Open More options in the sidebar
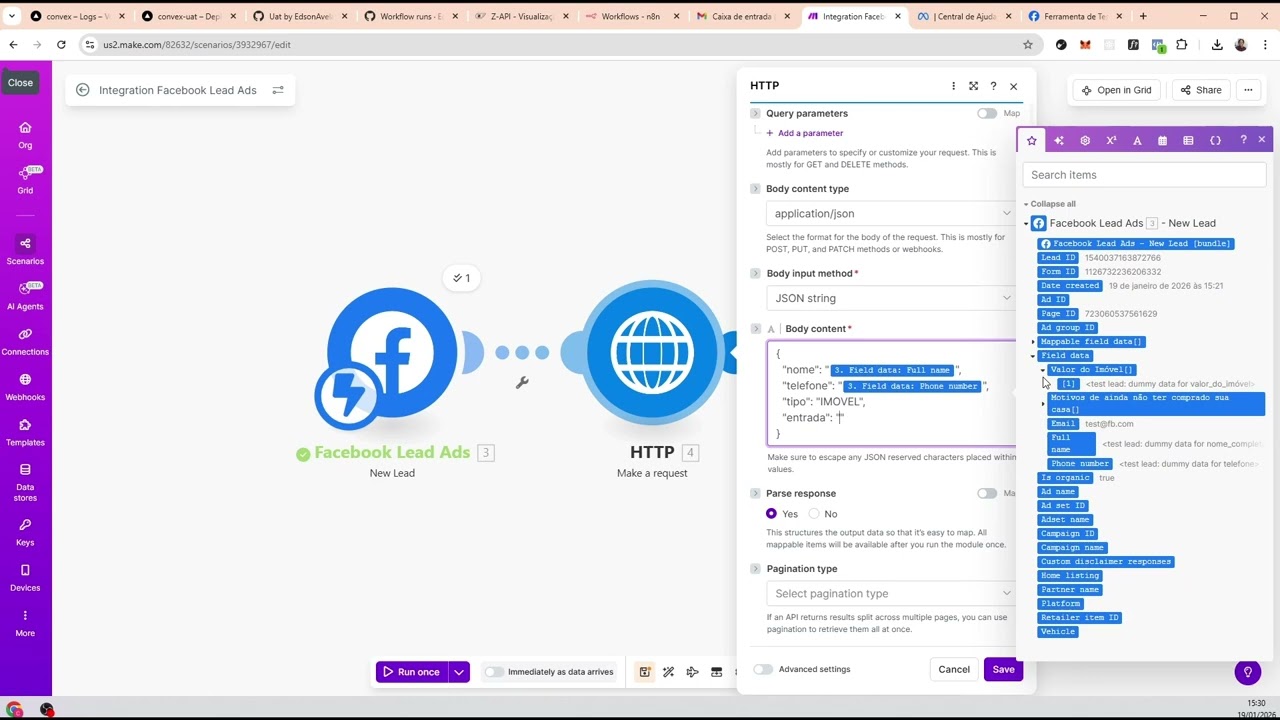Image resolution: width=1280 pixels, height=720 pixels. point(25,622)
